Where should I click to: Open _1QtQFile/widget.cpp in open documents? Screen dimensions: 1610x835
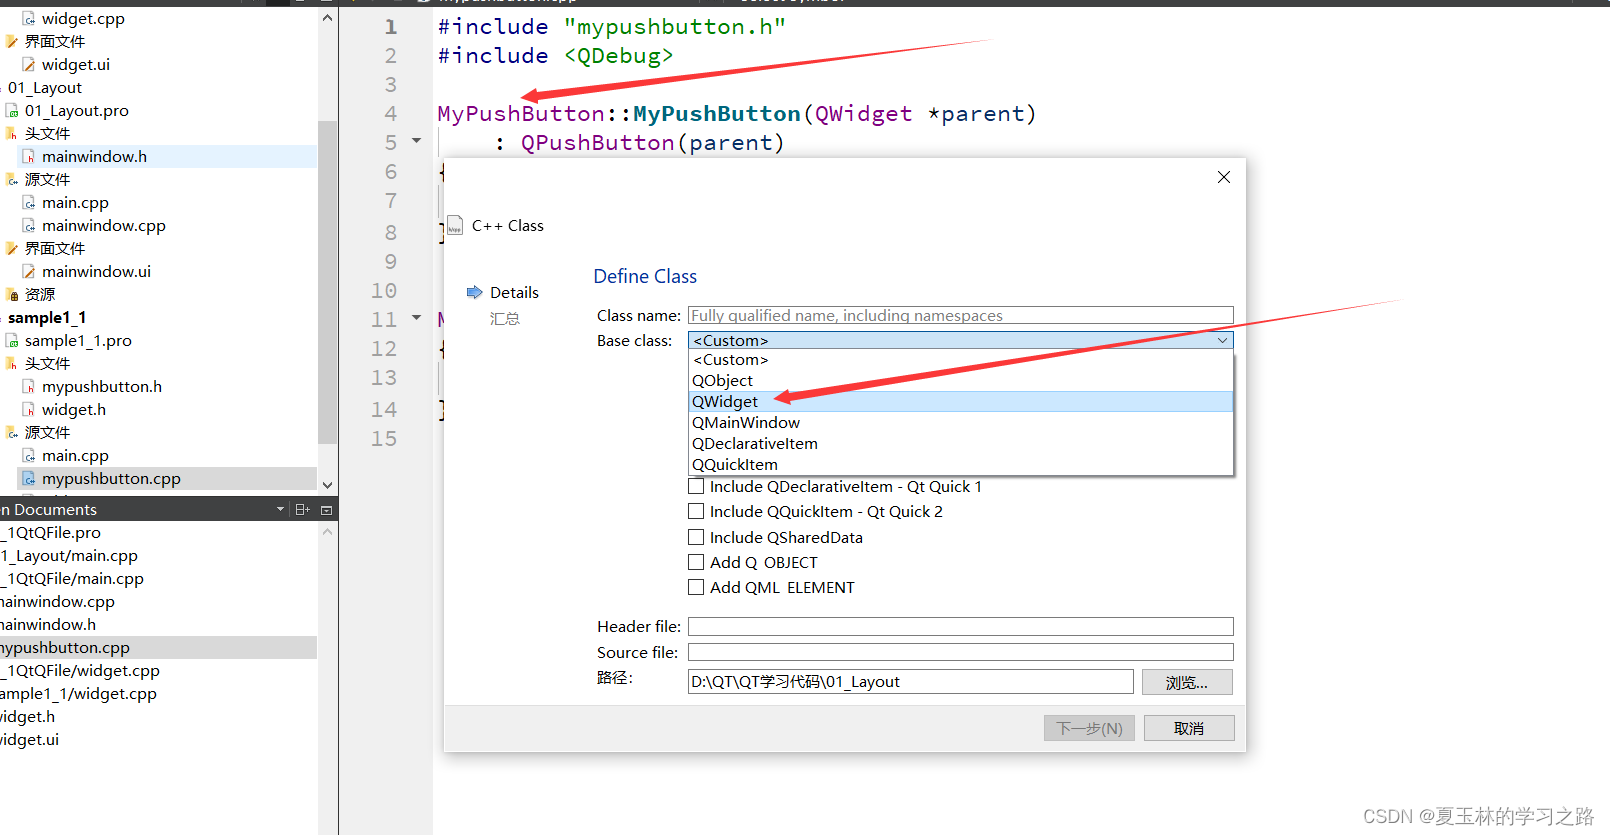point(80,671)
